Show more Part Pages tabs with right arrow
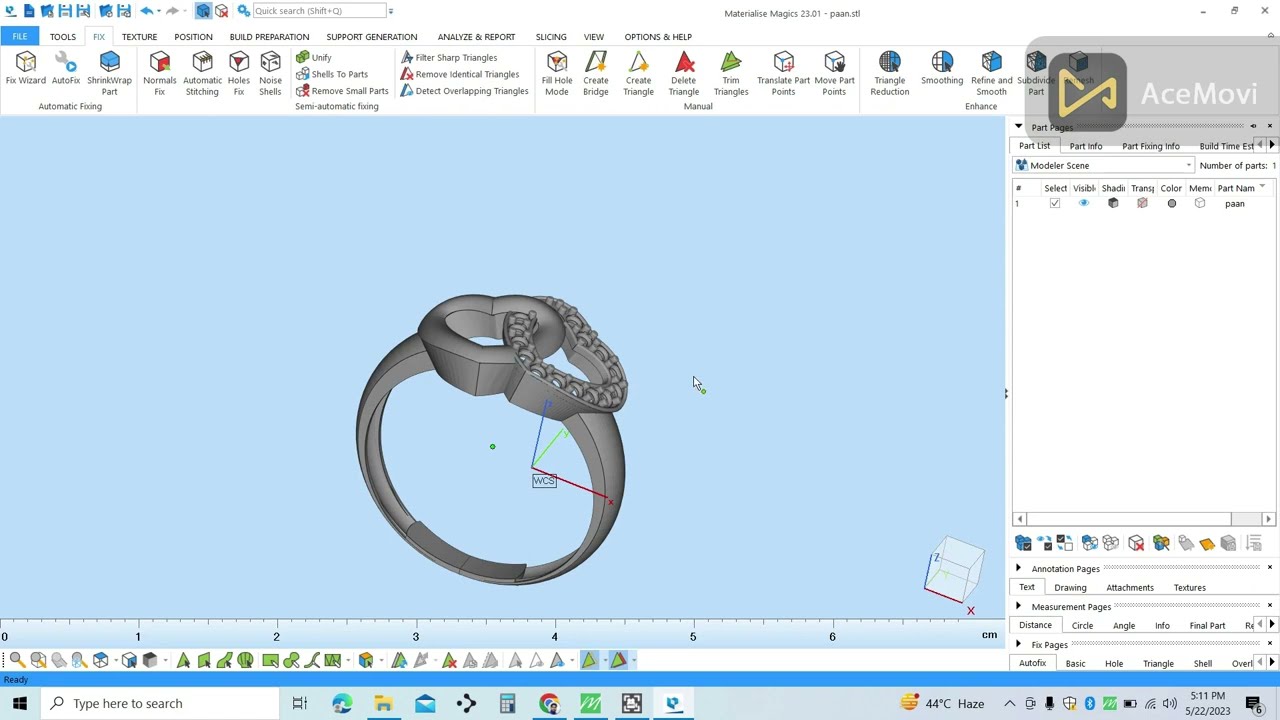This screenshot has height=720, width=1280. [x=1272, y=146]
